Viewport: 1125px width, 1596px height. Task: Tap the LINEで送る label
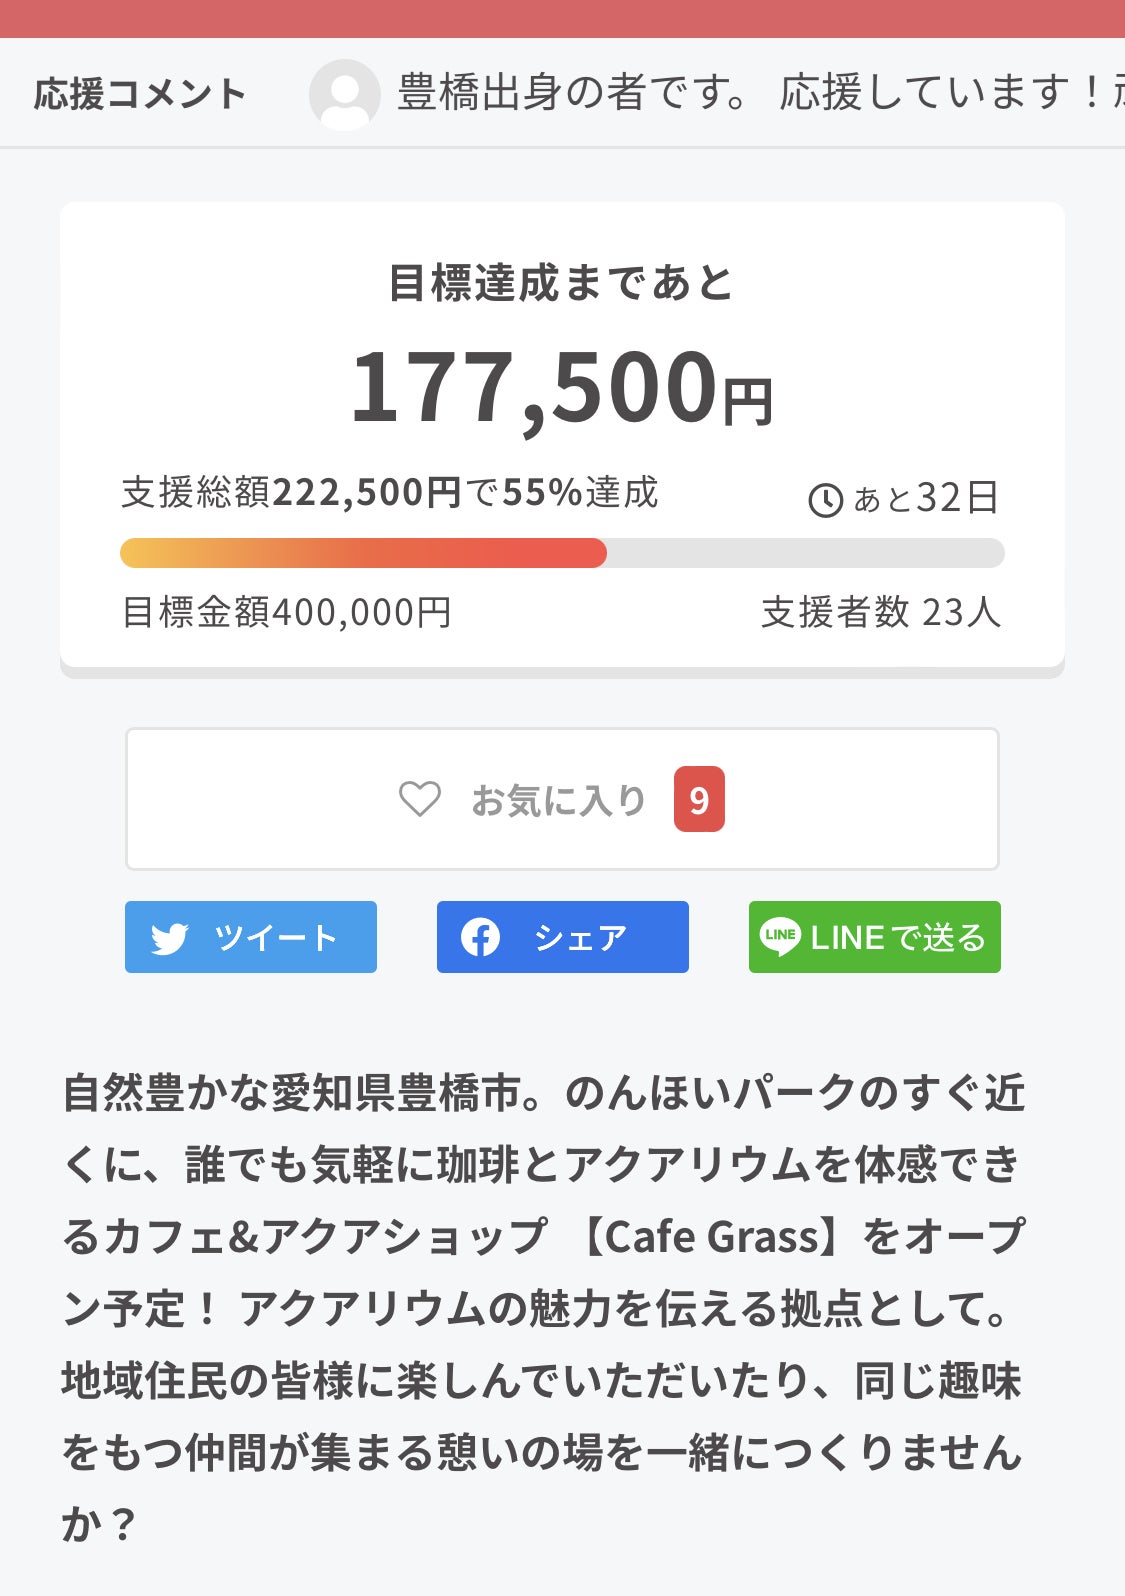(x=898, y=937)
